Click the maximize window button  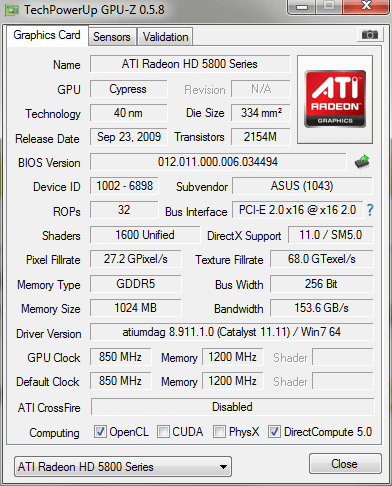click(x=329, y=6)
